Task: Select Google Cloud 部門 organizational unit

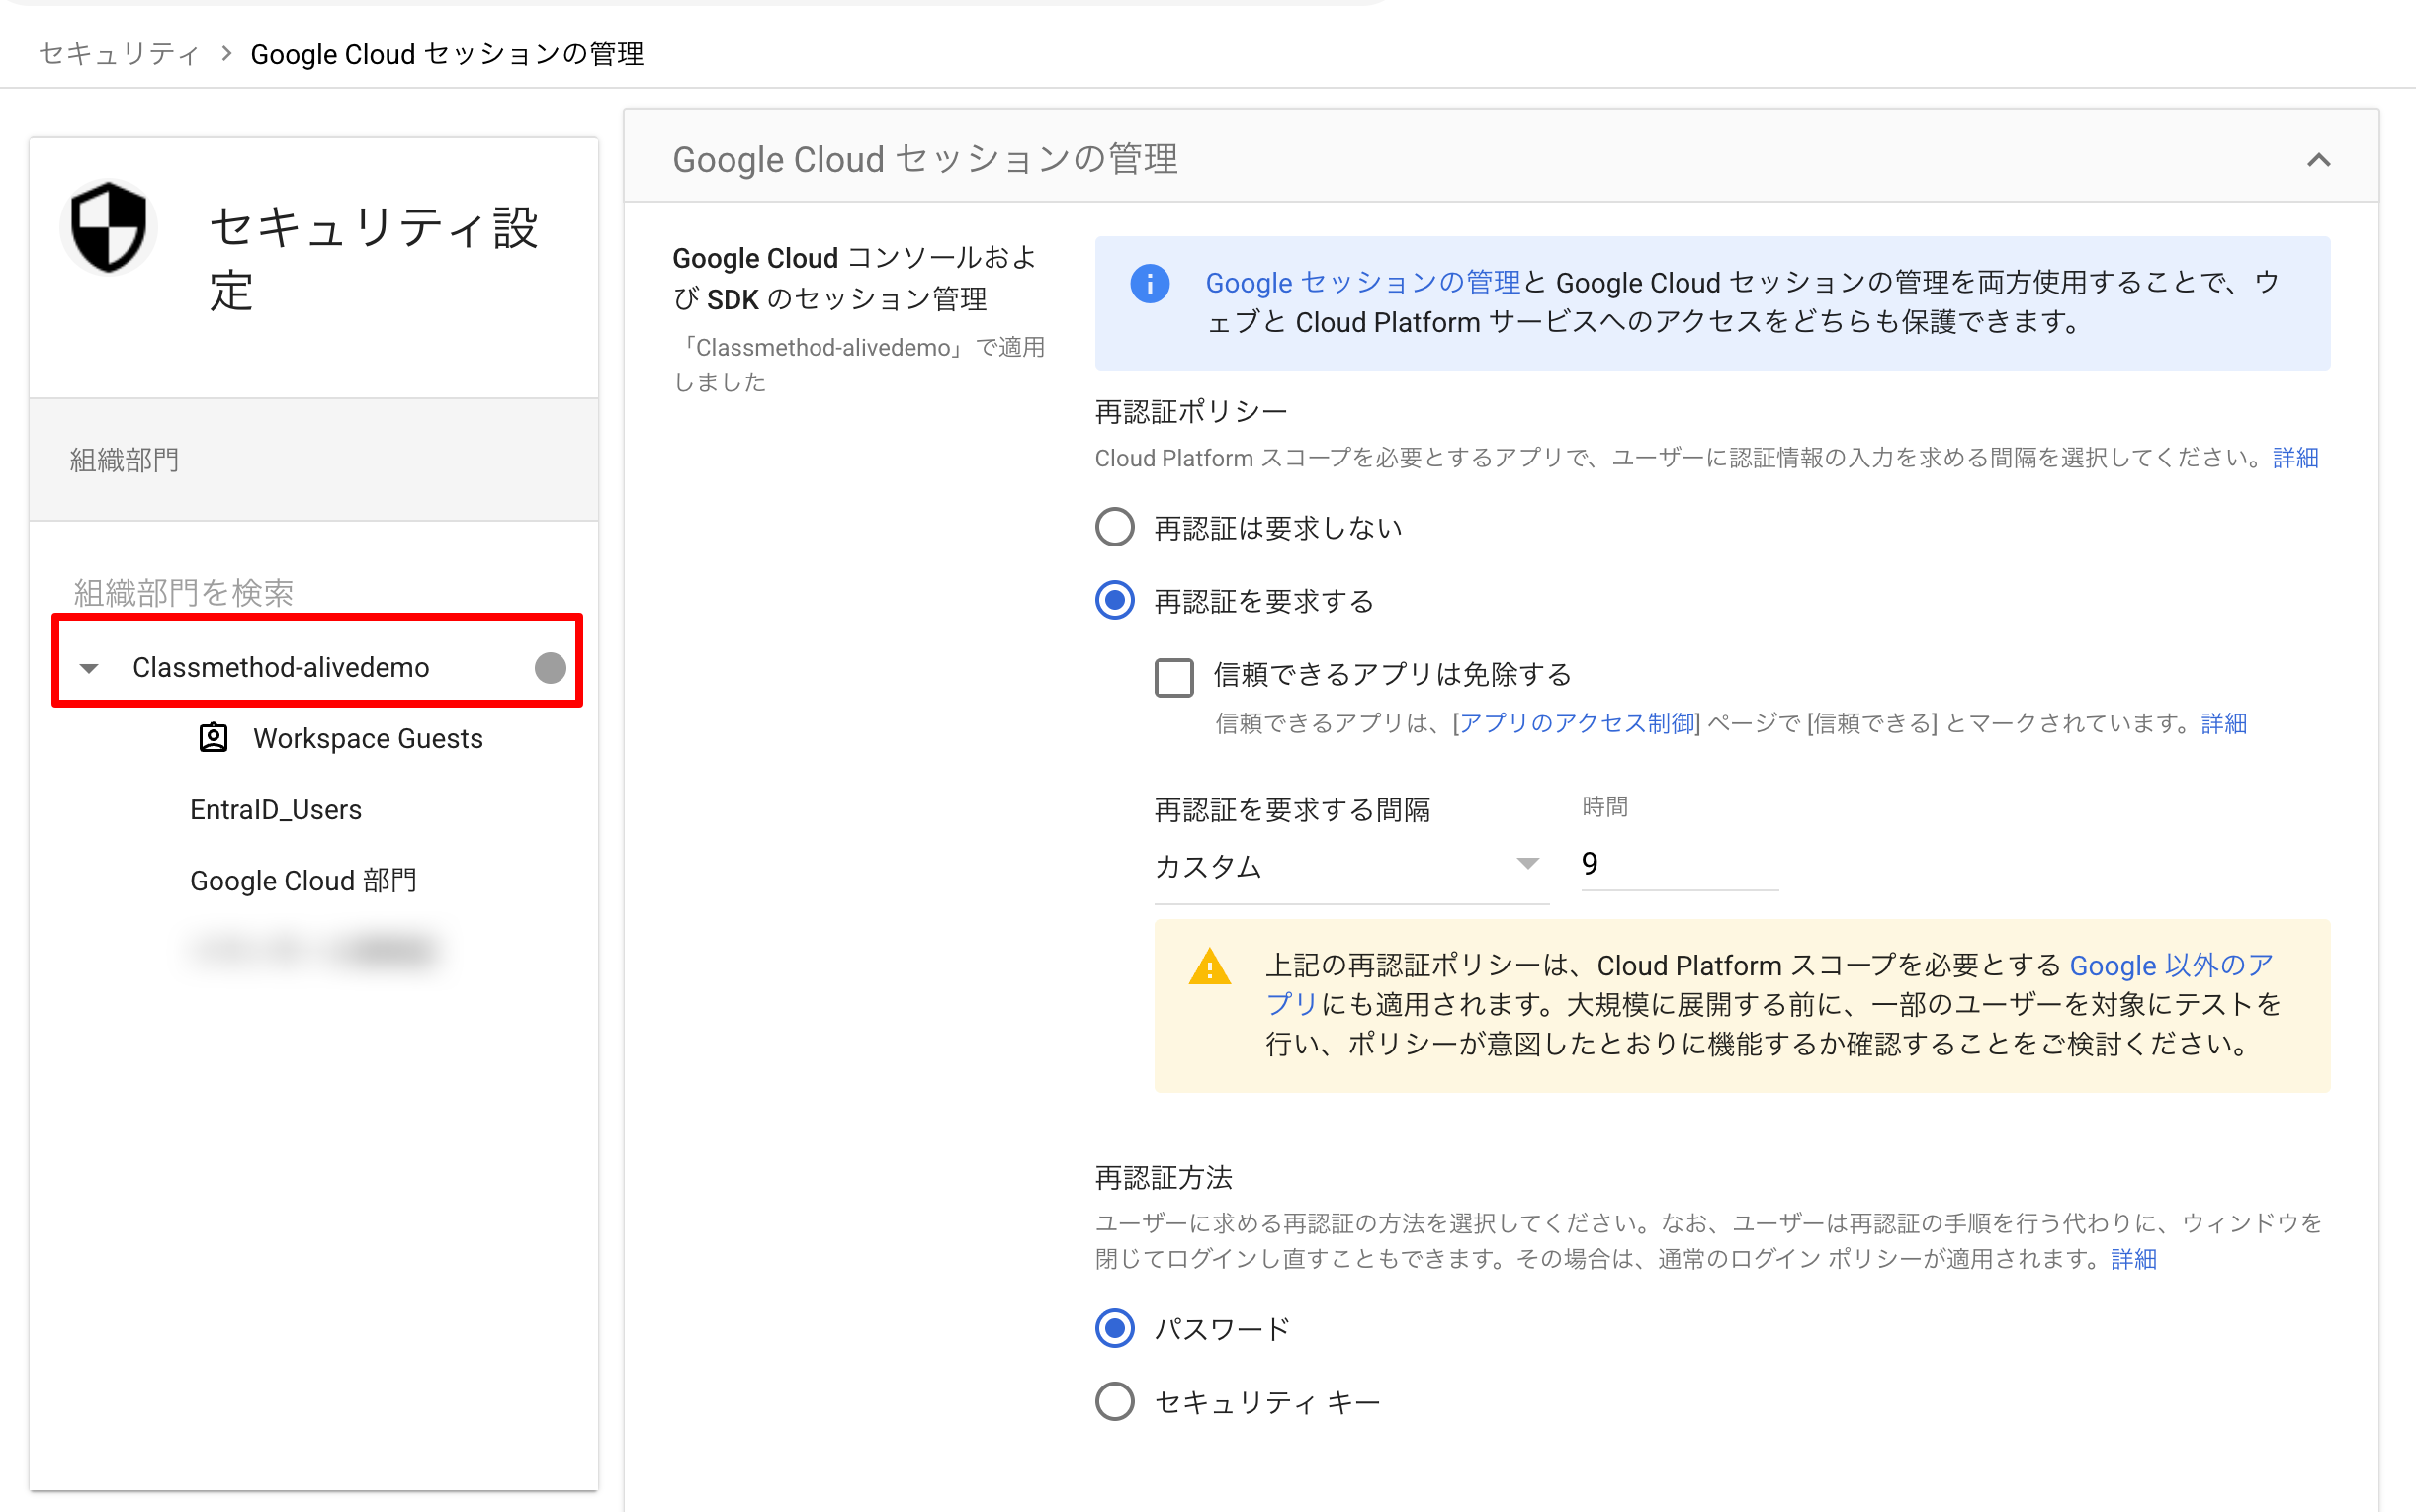Action: [303, 881]
